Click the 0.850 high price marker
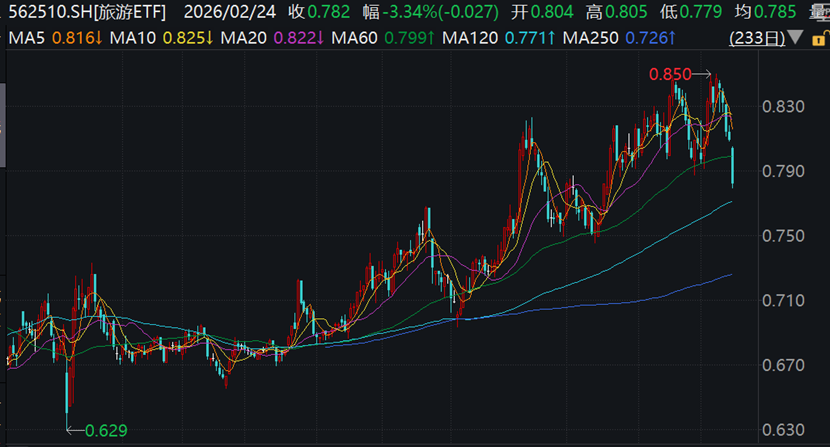The width and height of the screenshot is (830, 447). point(669,75)
